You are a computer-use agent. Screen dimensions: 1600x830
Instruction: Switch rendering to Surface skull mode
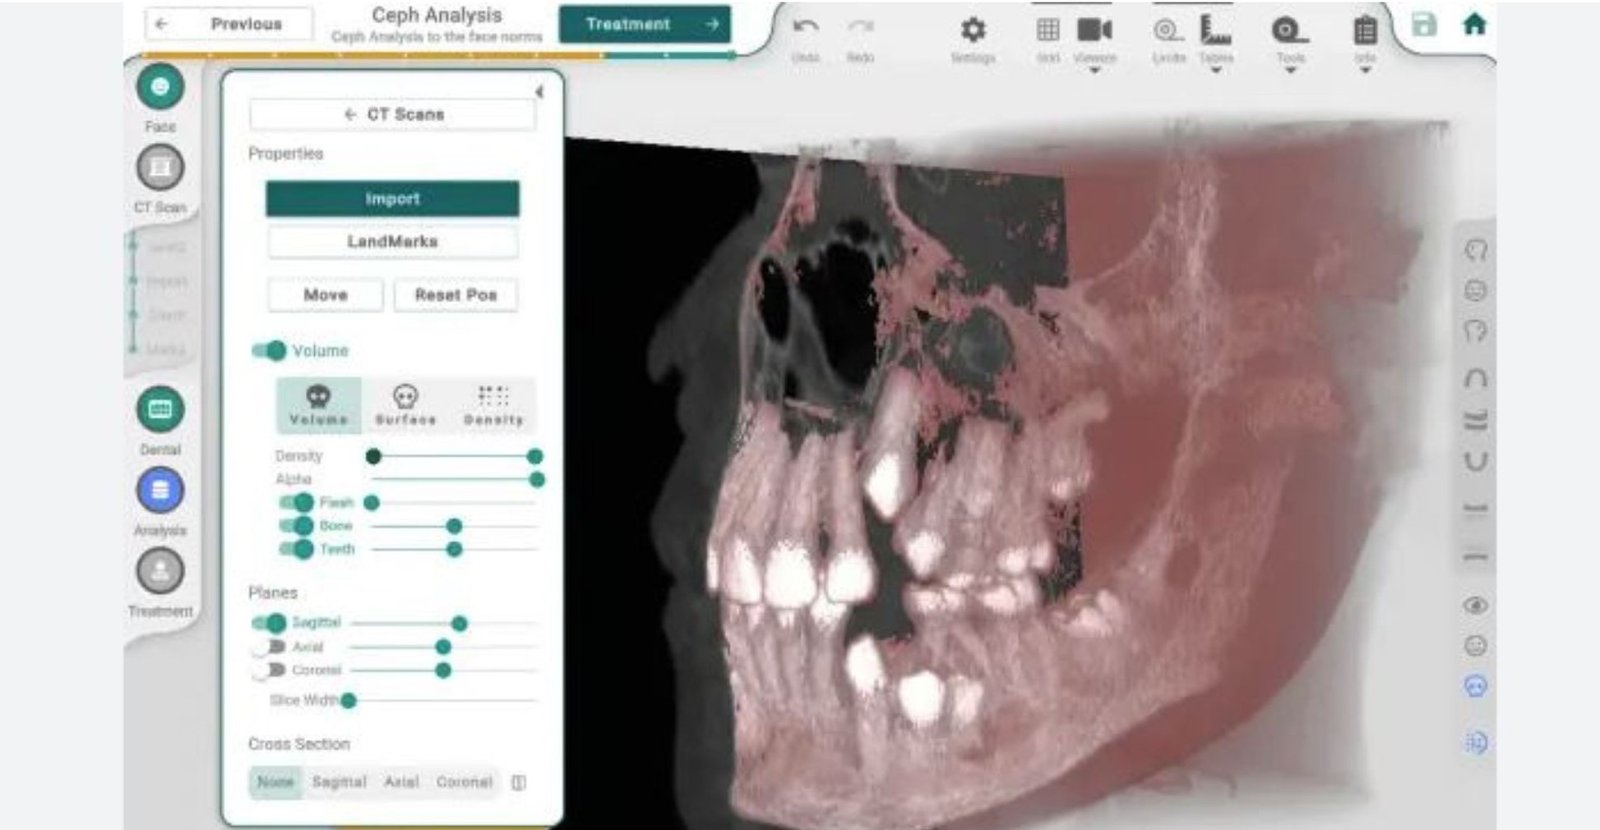click(x=405, y=404)
